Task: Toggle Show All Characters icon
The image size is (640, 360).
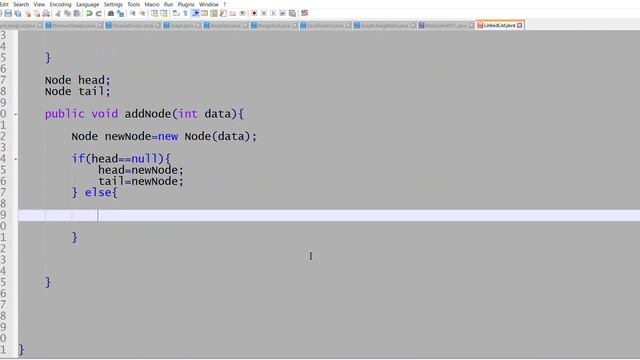Action: tap(185, 13)
